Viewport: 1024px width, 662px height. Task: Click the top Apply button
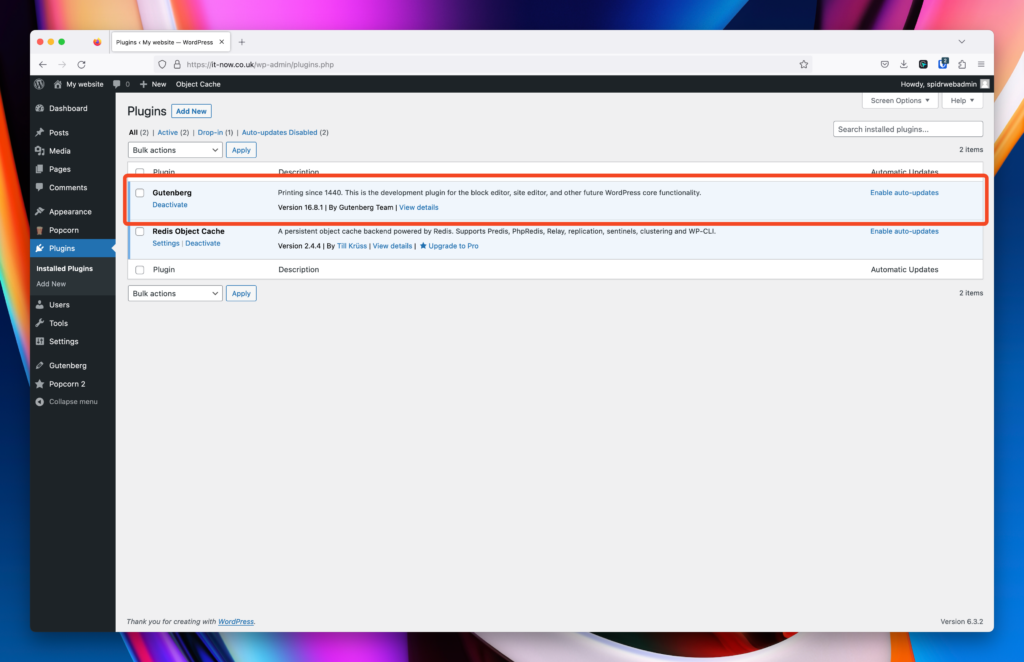[x=241, y=150]
